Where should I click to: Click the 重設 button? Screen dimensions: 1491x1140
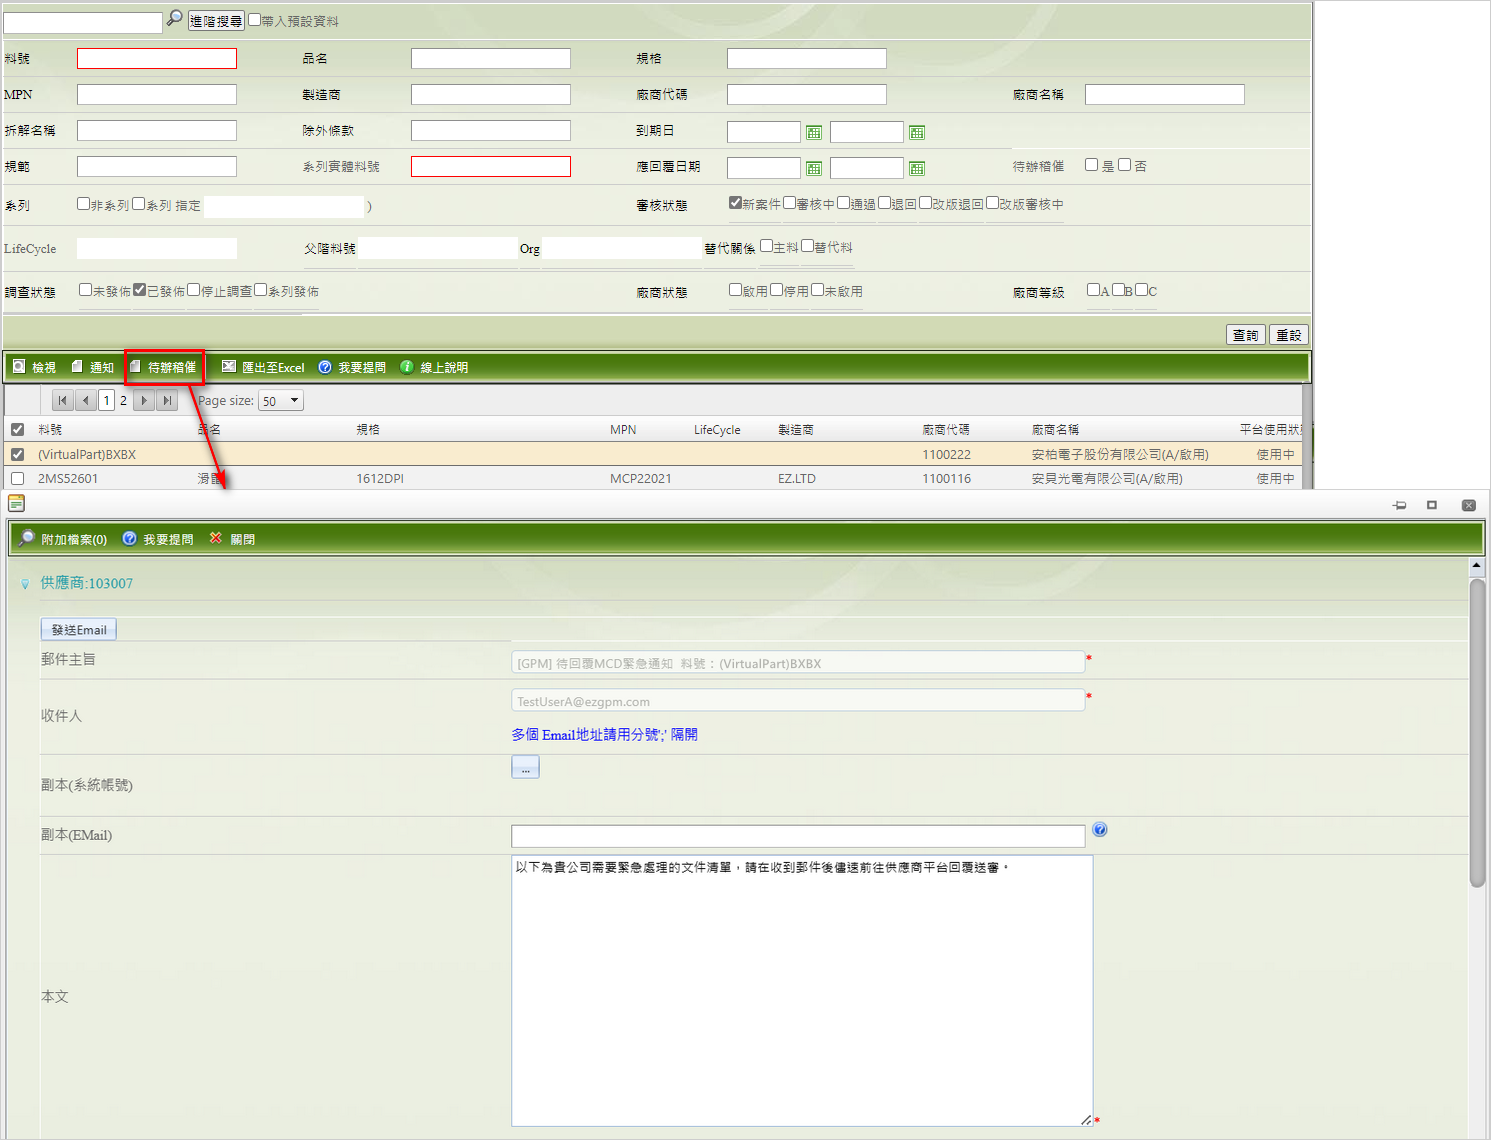pos(1289,335)
